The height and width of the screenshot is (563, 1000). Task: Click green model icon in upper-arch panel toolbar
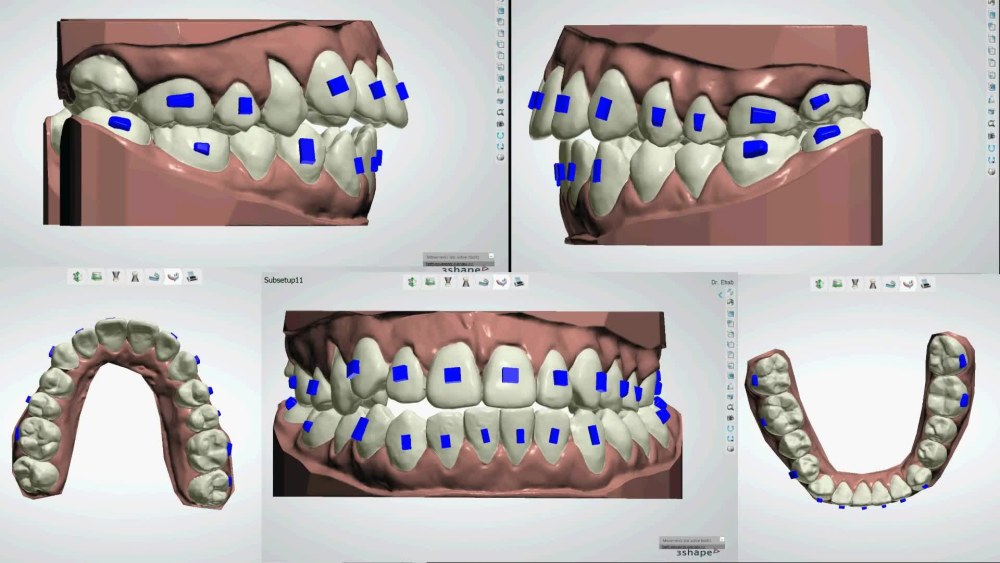tap(96, 277)
